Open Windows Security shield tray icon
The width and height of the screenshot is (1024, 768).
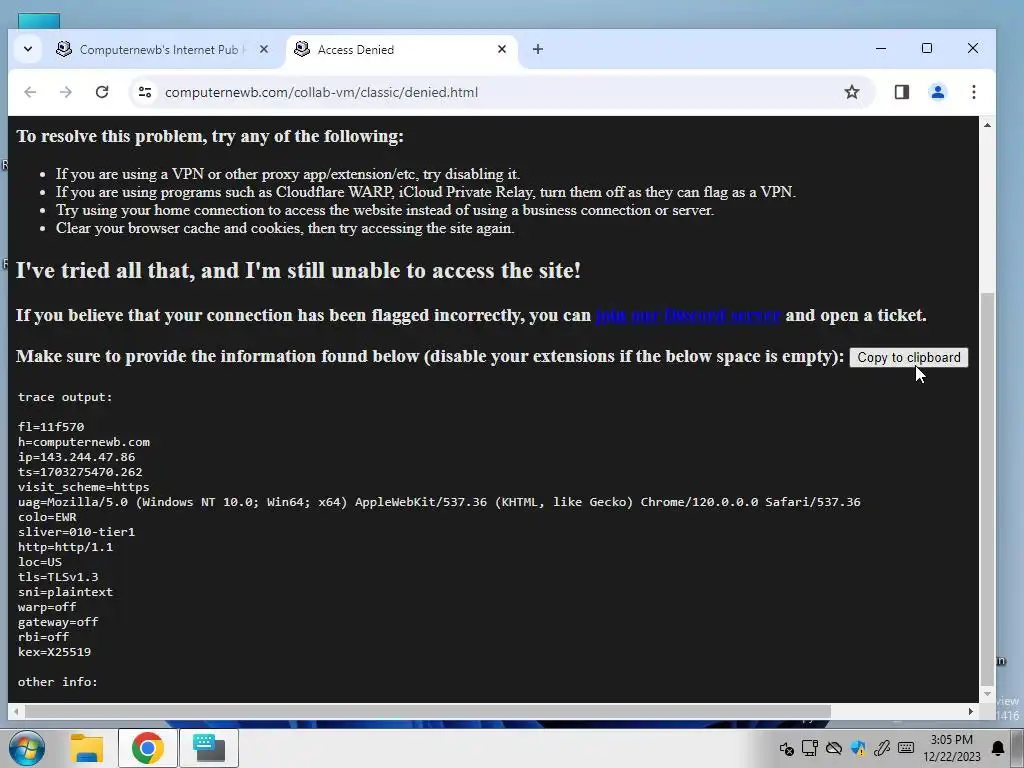[858, 748]
